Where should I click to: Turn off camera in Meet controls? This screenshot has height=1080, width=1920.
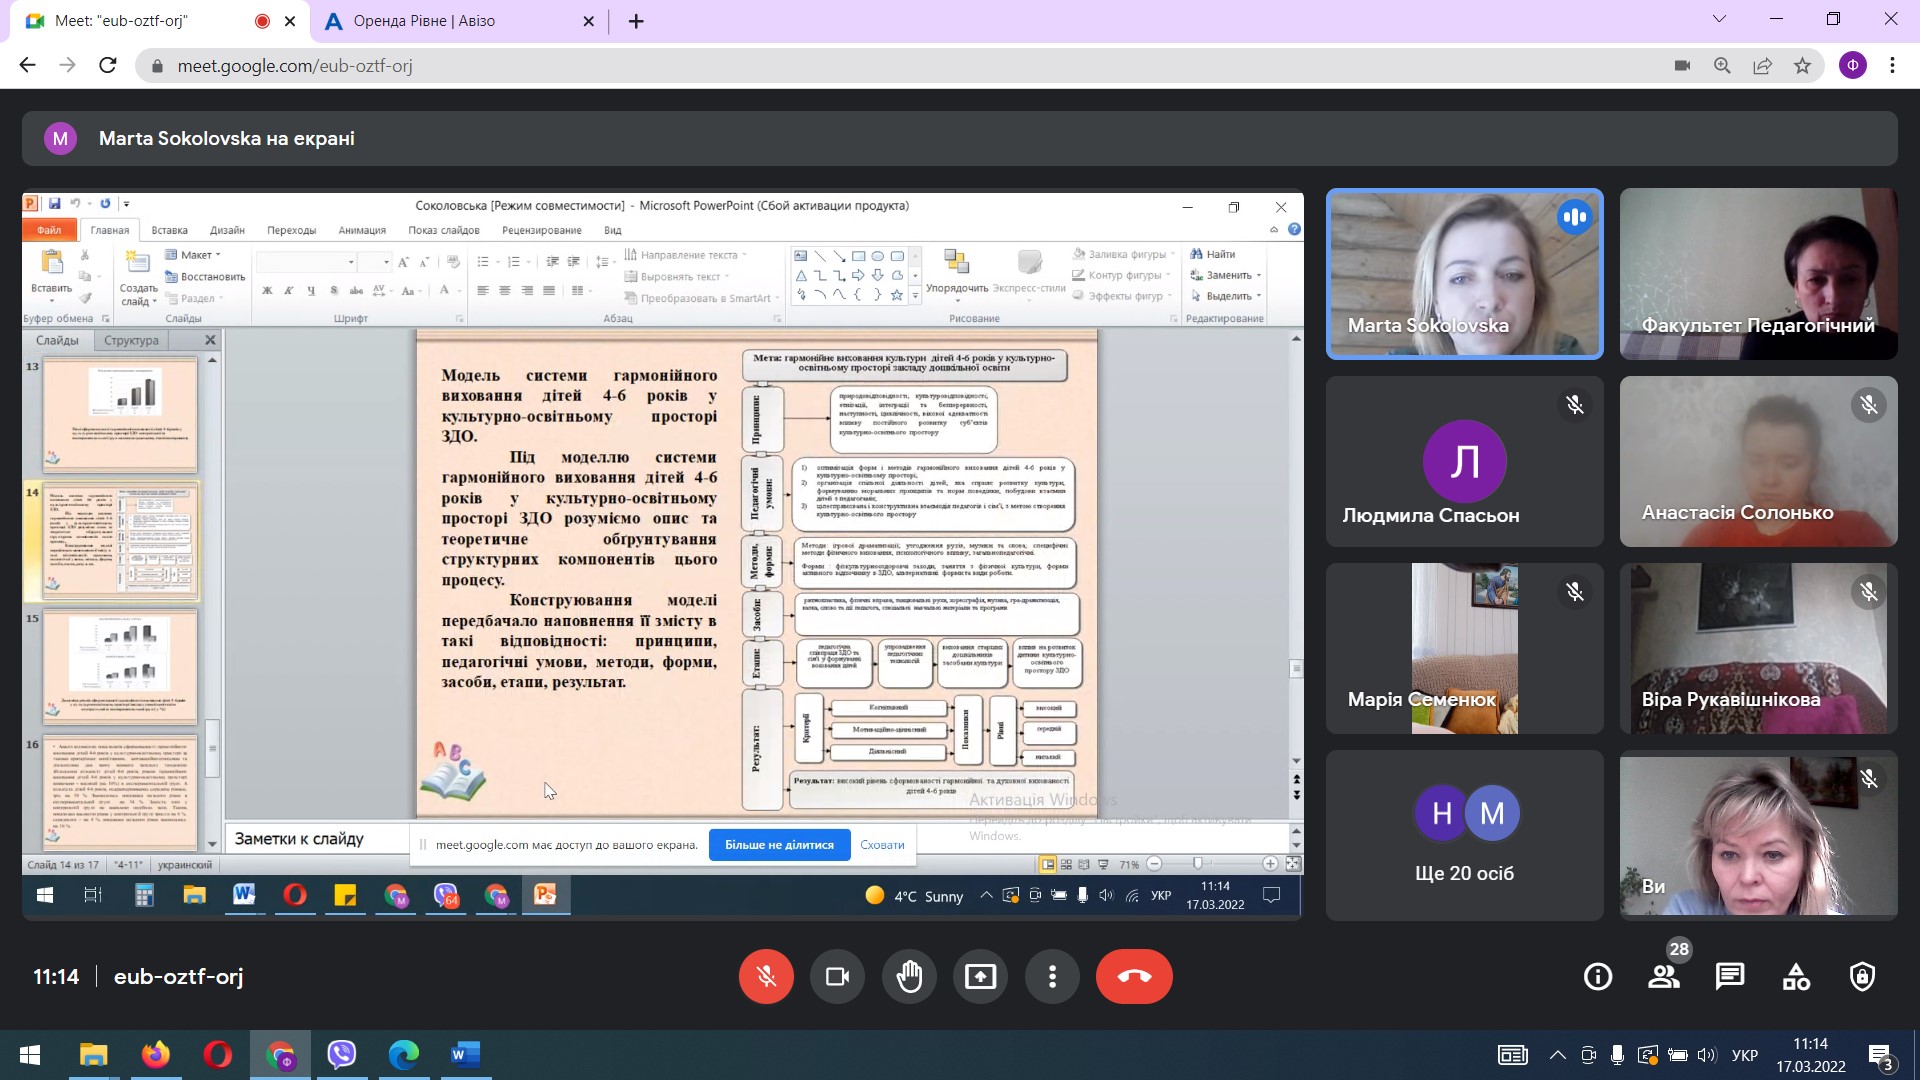tap(837, 976)
